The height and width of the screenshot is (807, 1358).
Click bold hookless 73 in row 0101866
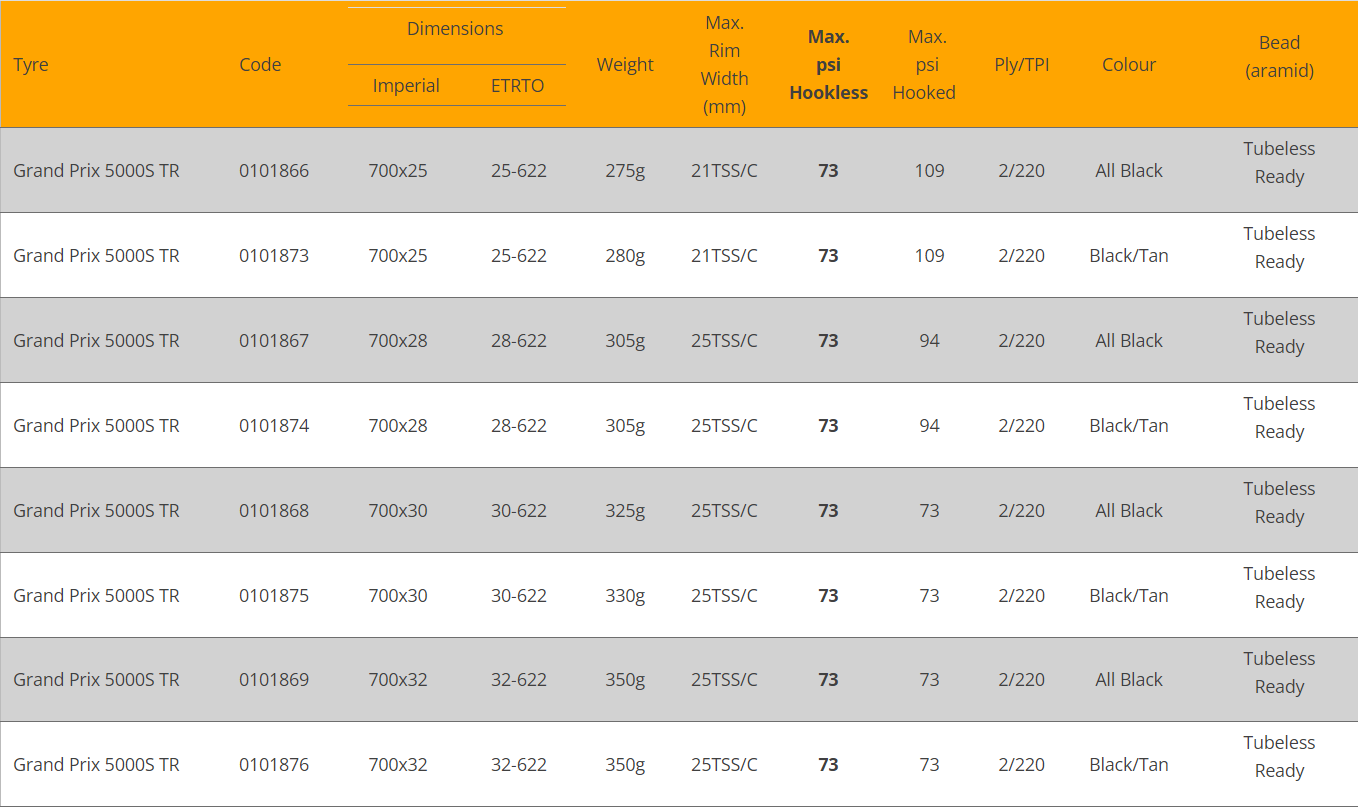tap(828, 171)
